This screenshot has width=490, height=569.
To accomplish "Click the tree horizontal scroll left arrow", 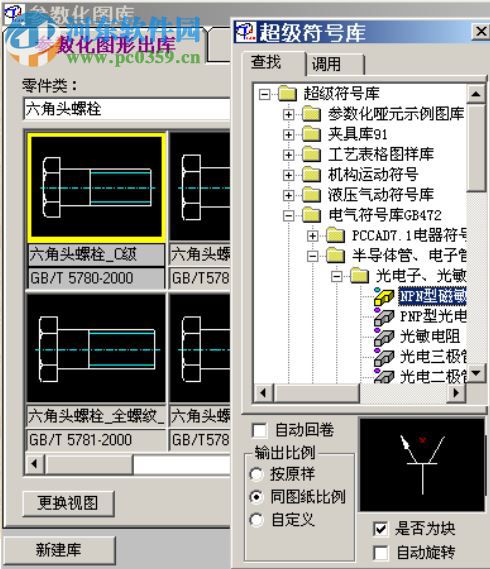I will (264, 393).
